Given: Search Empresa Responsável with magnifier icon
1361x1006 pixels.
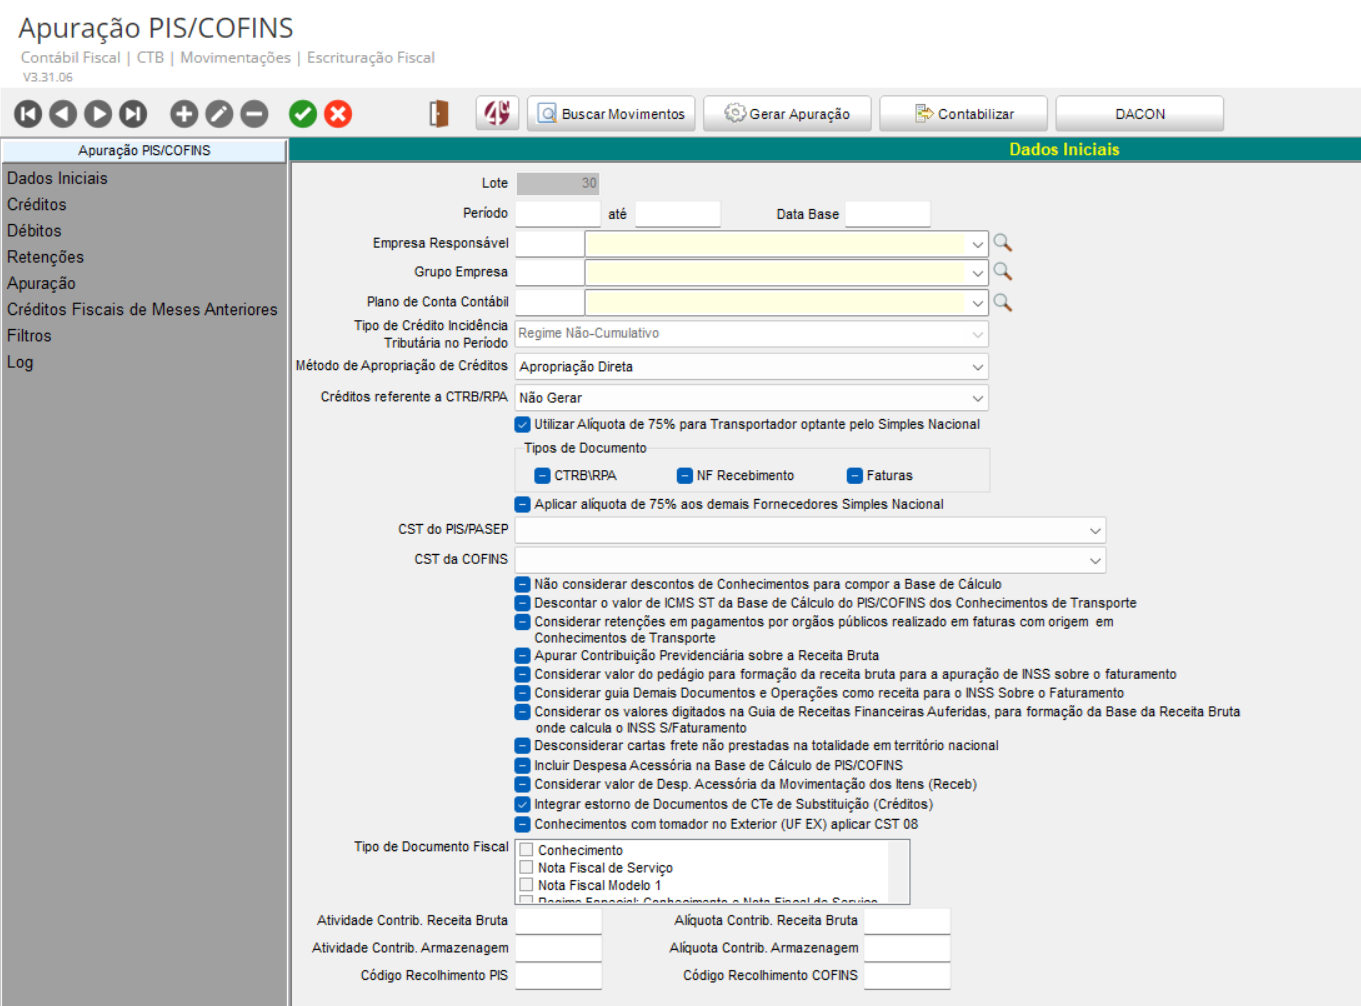Looking at the screenshot, I should 1003,243.
